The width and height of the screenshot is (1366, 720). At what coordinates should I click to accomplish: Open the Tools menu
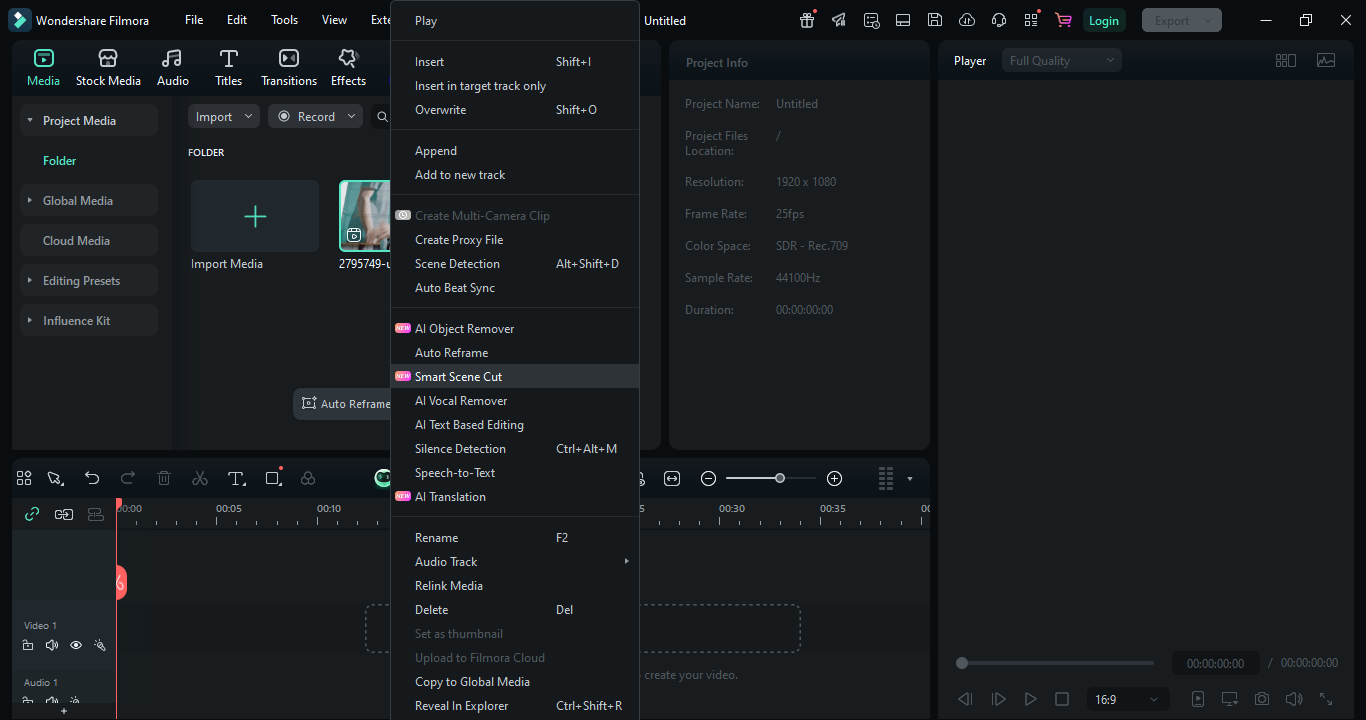[285, 20]
